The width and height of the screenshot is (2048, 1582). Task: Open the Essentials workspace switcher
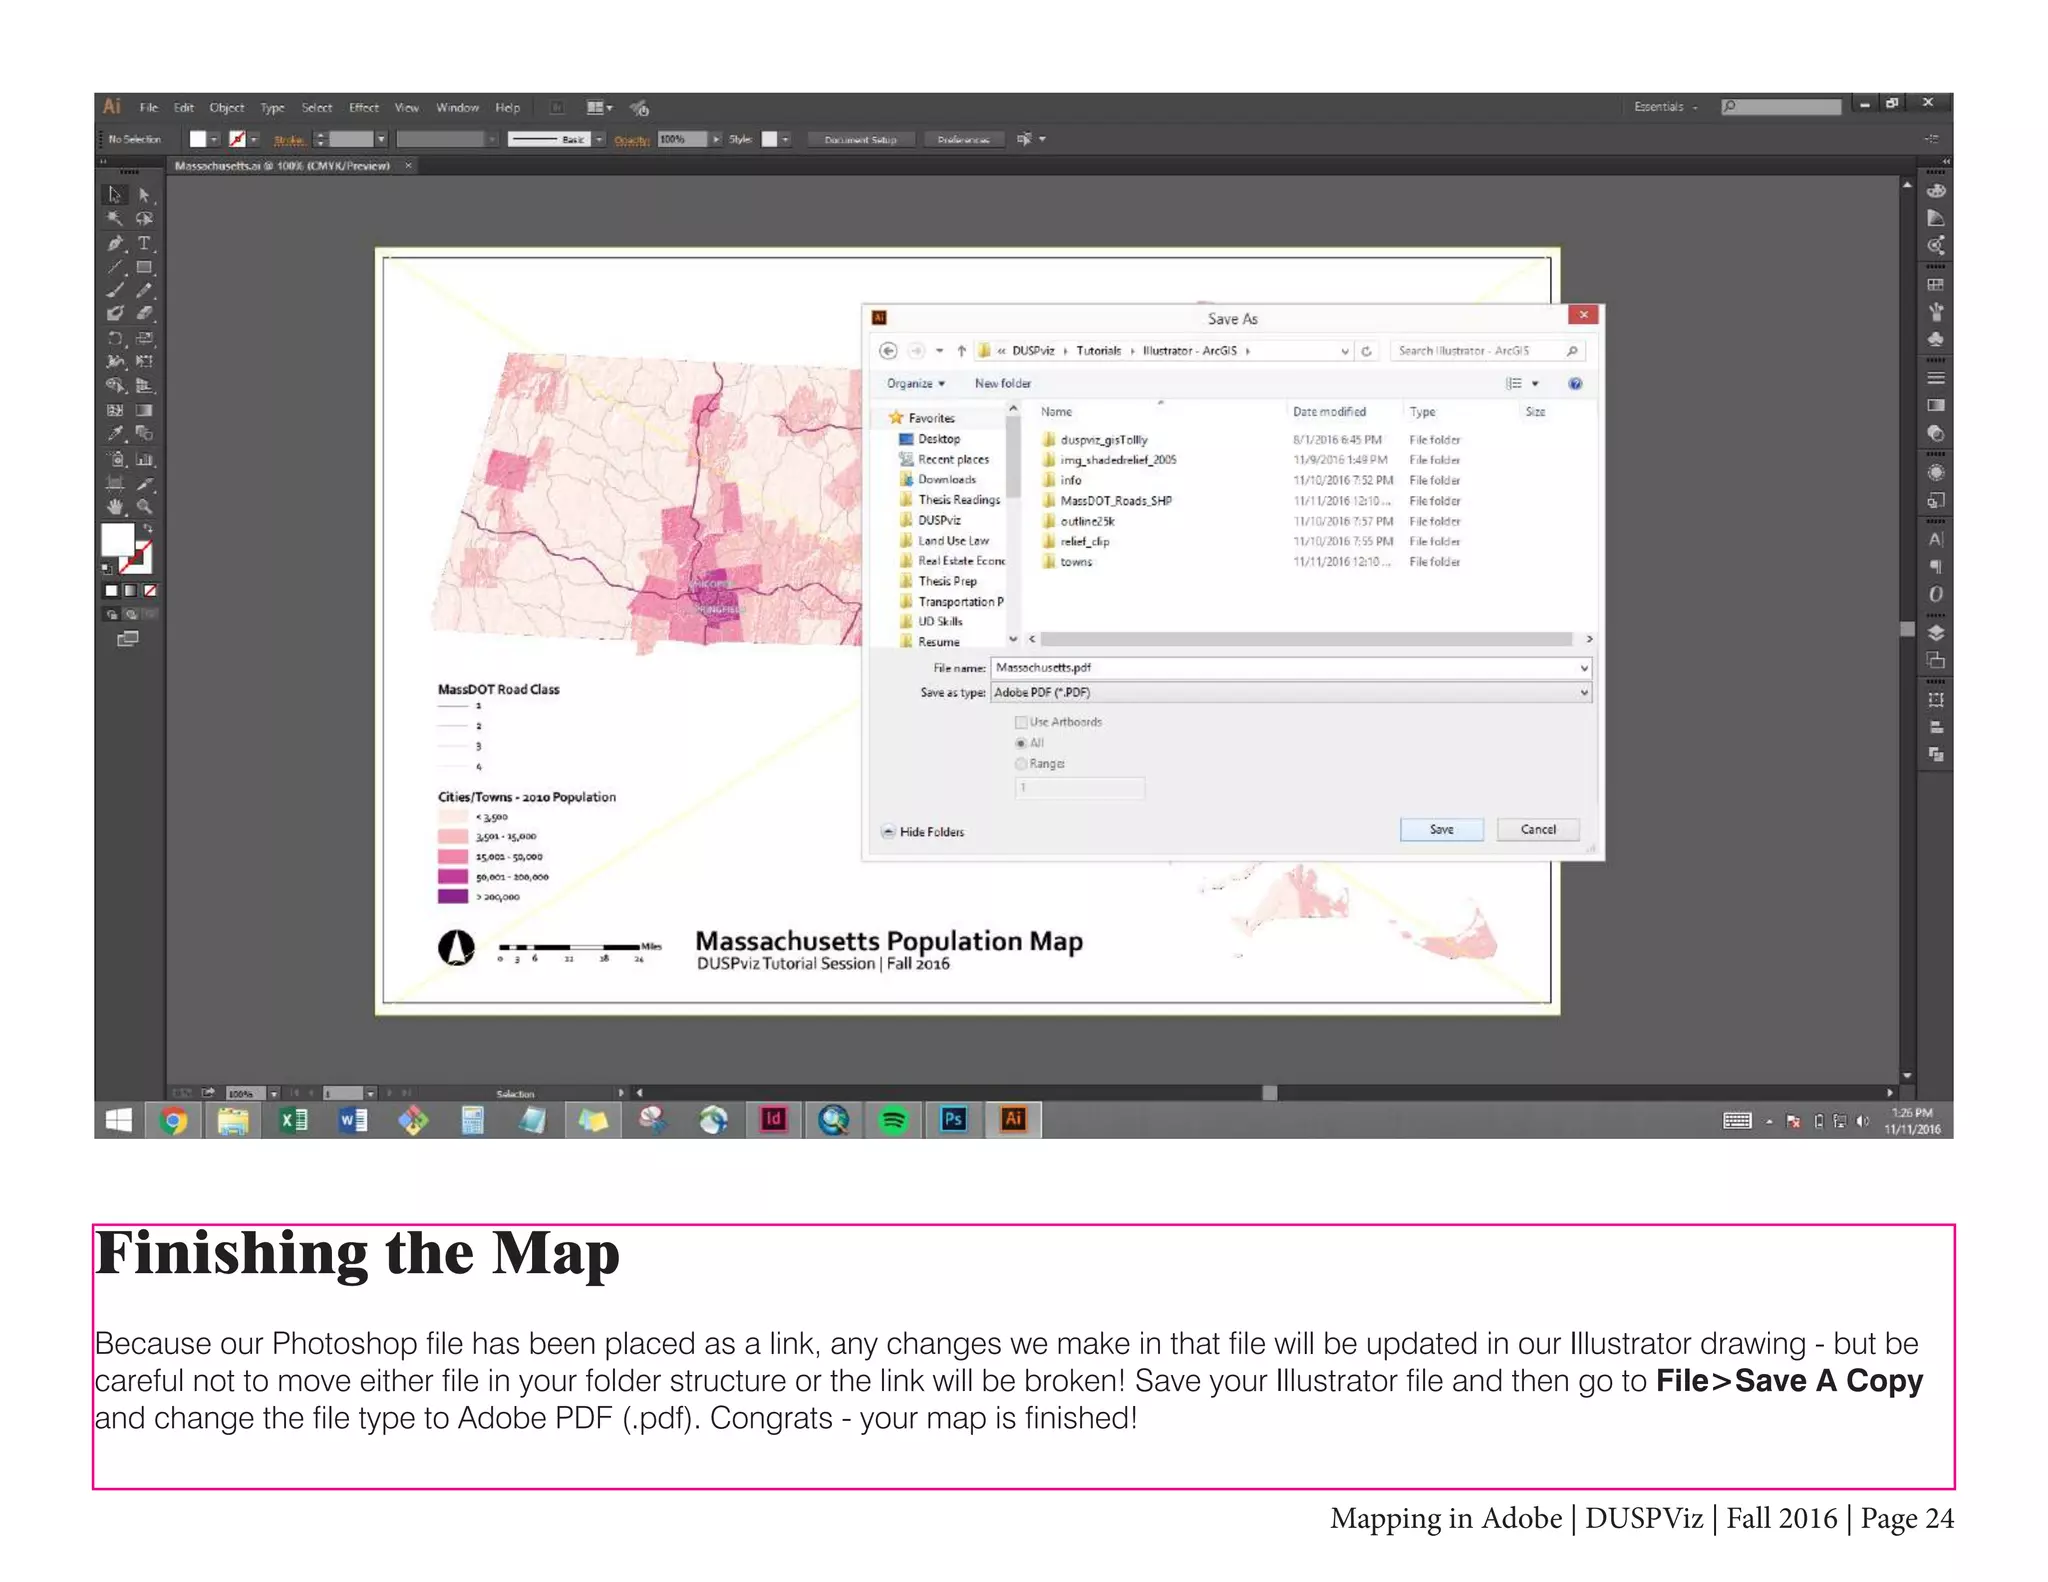click(x=1666, y=107)
